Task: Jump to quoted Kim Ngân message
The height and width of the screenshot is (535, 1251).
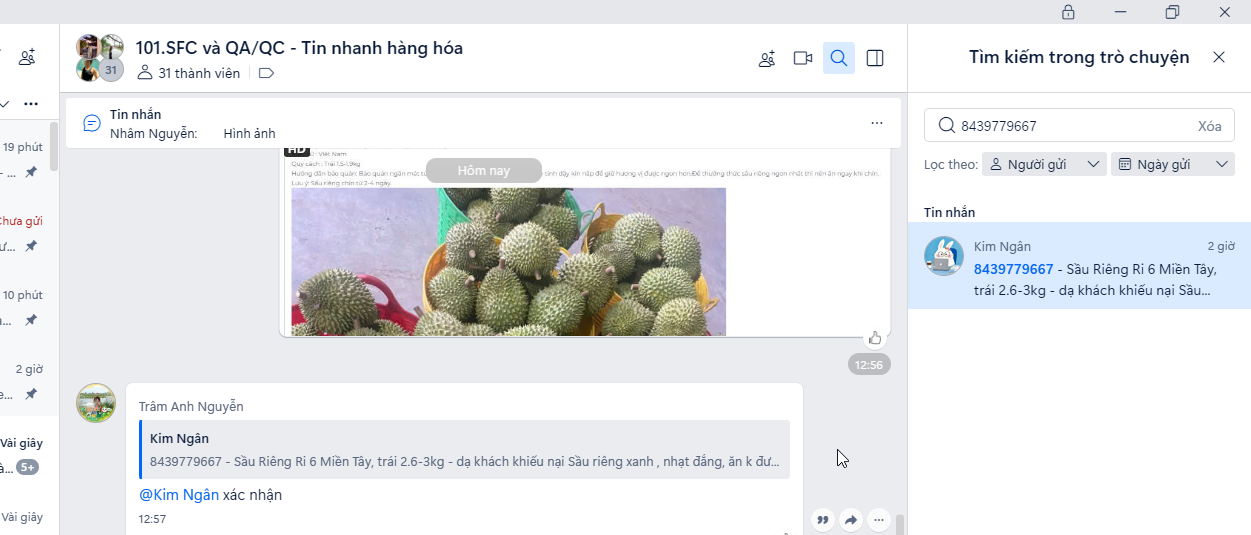Action: [464, 449]
